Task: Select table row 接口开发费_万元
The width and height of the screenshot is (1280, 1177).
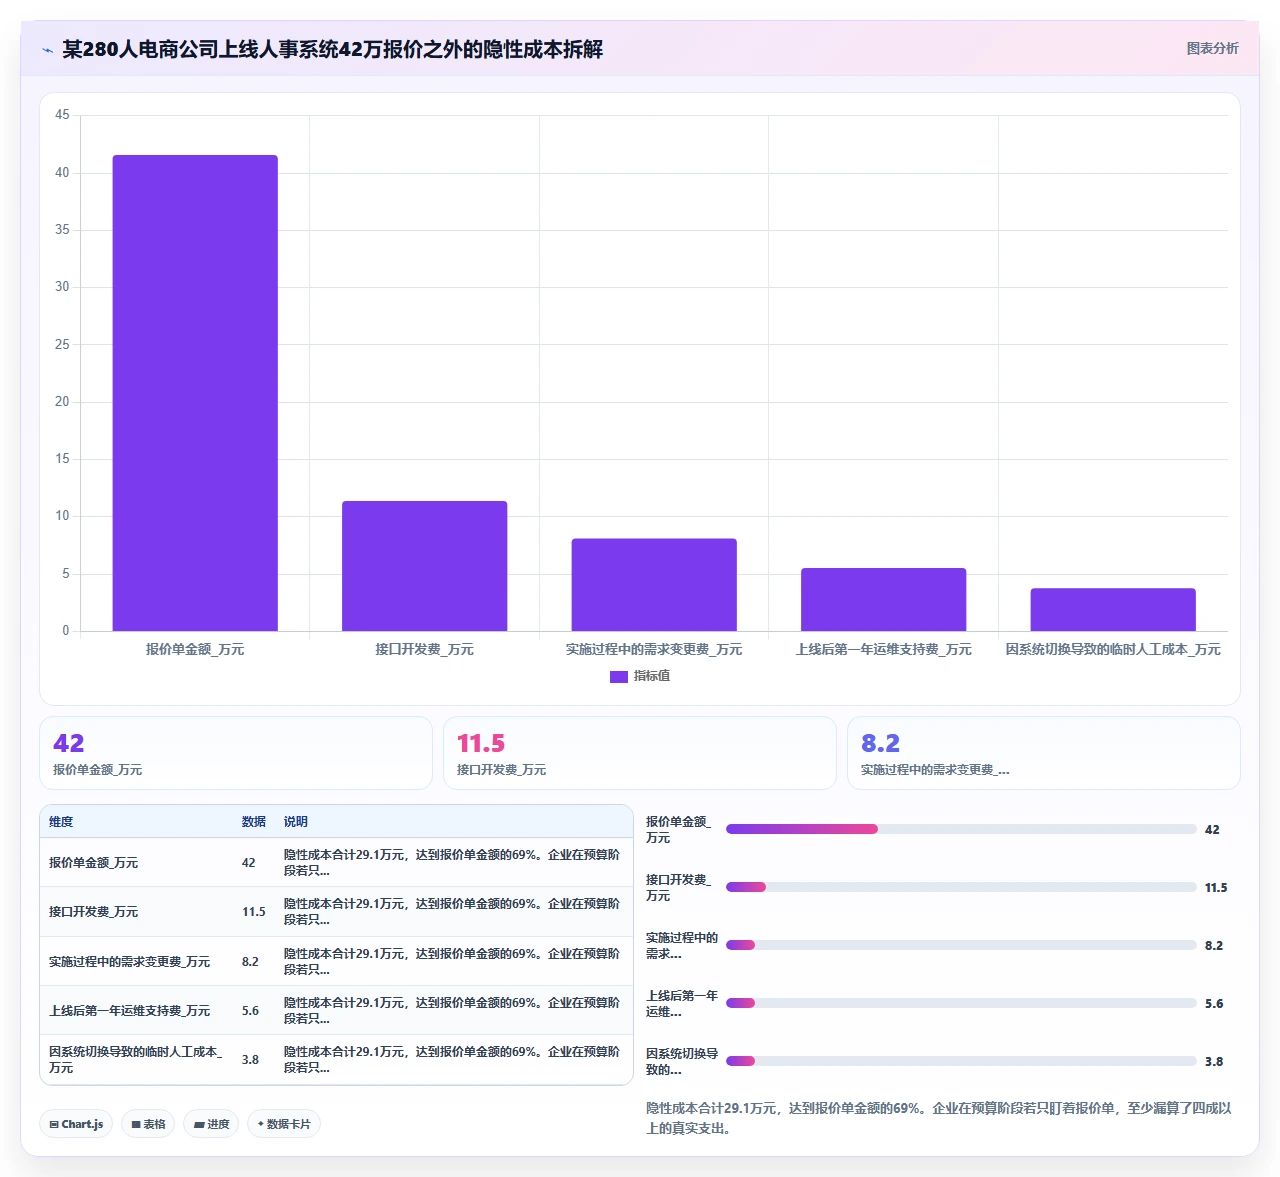Action: click(x=336, y=912)
